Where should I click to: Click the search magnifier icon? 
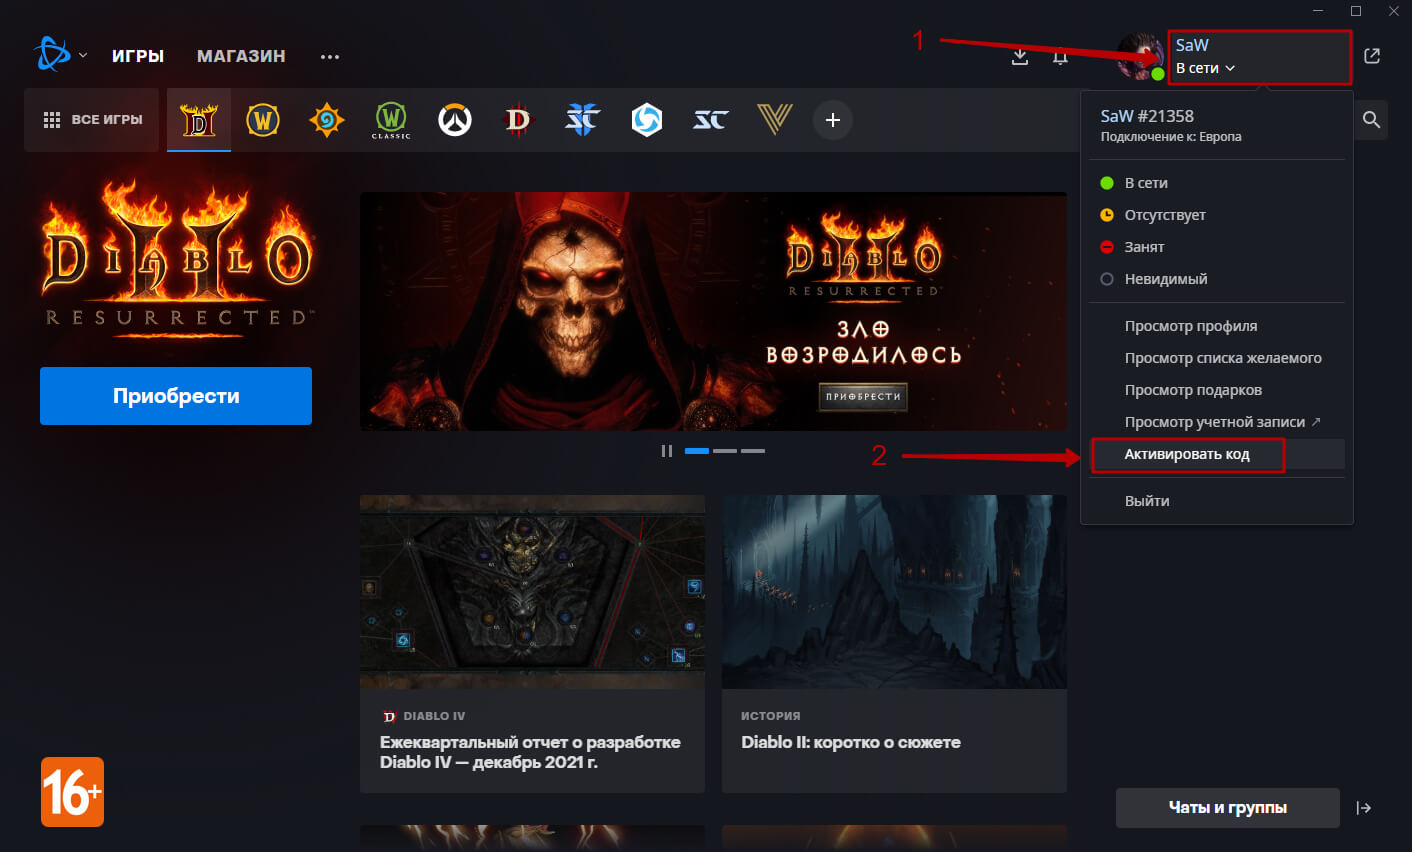tap(1371, 120)
